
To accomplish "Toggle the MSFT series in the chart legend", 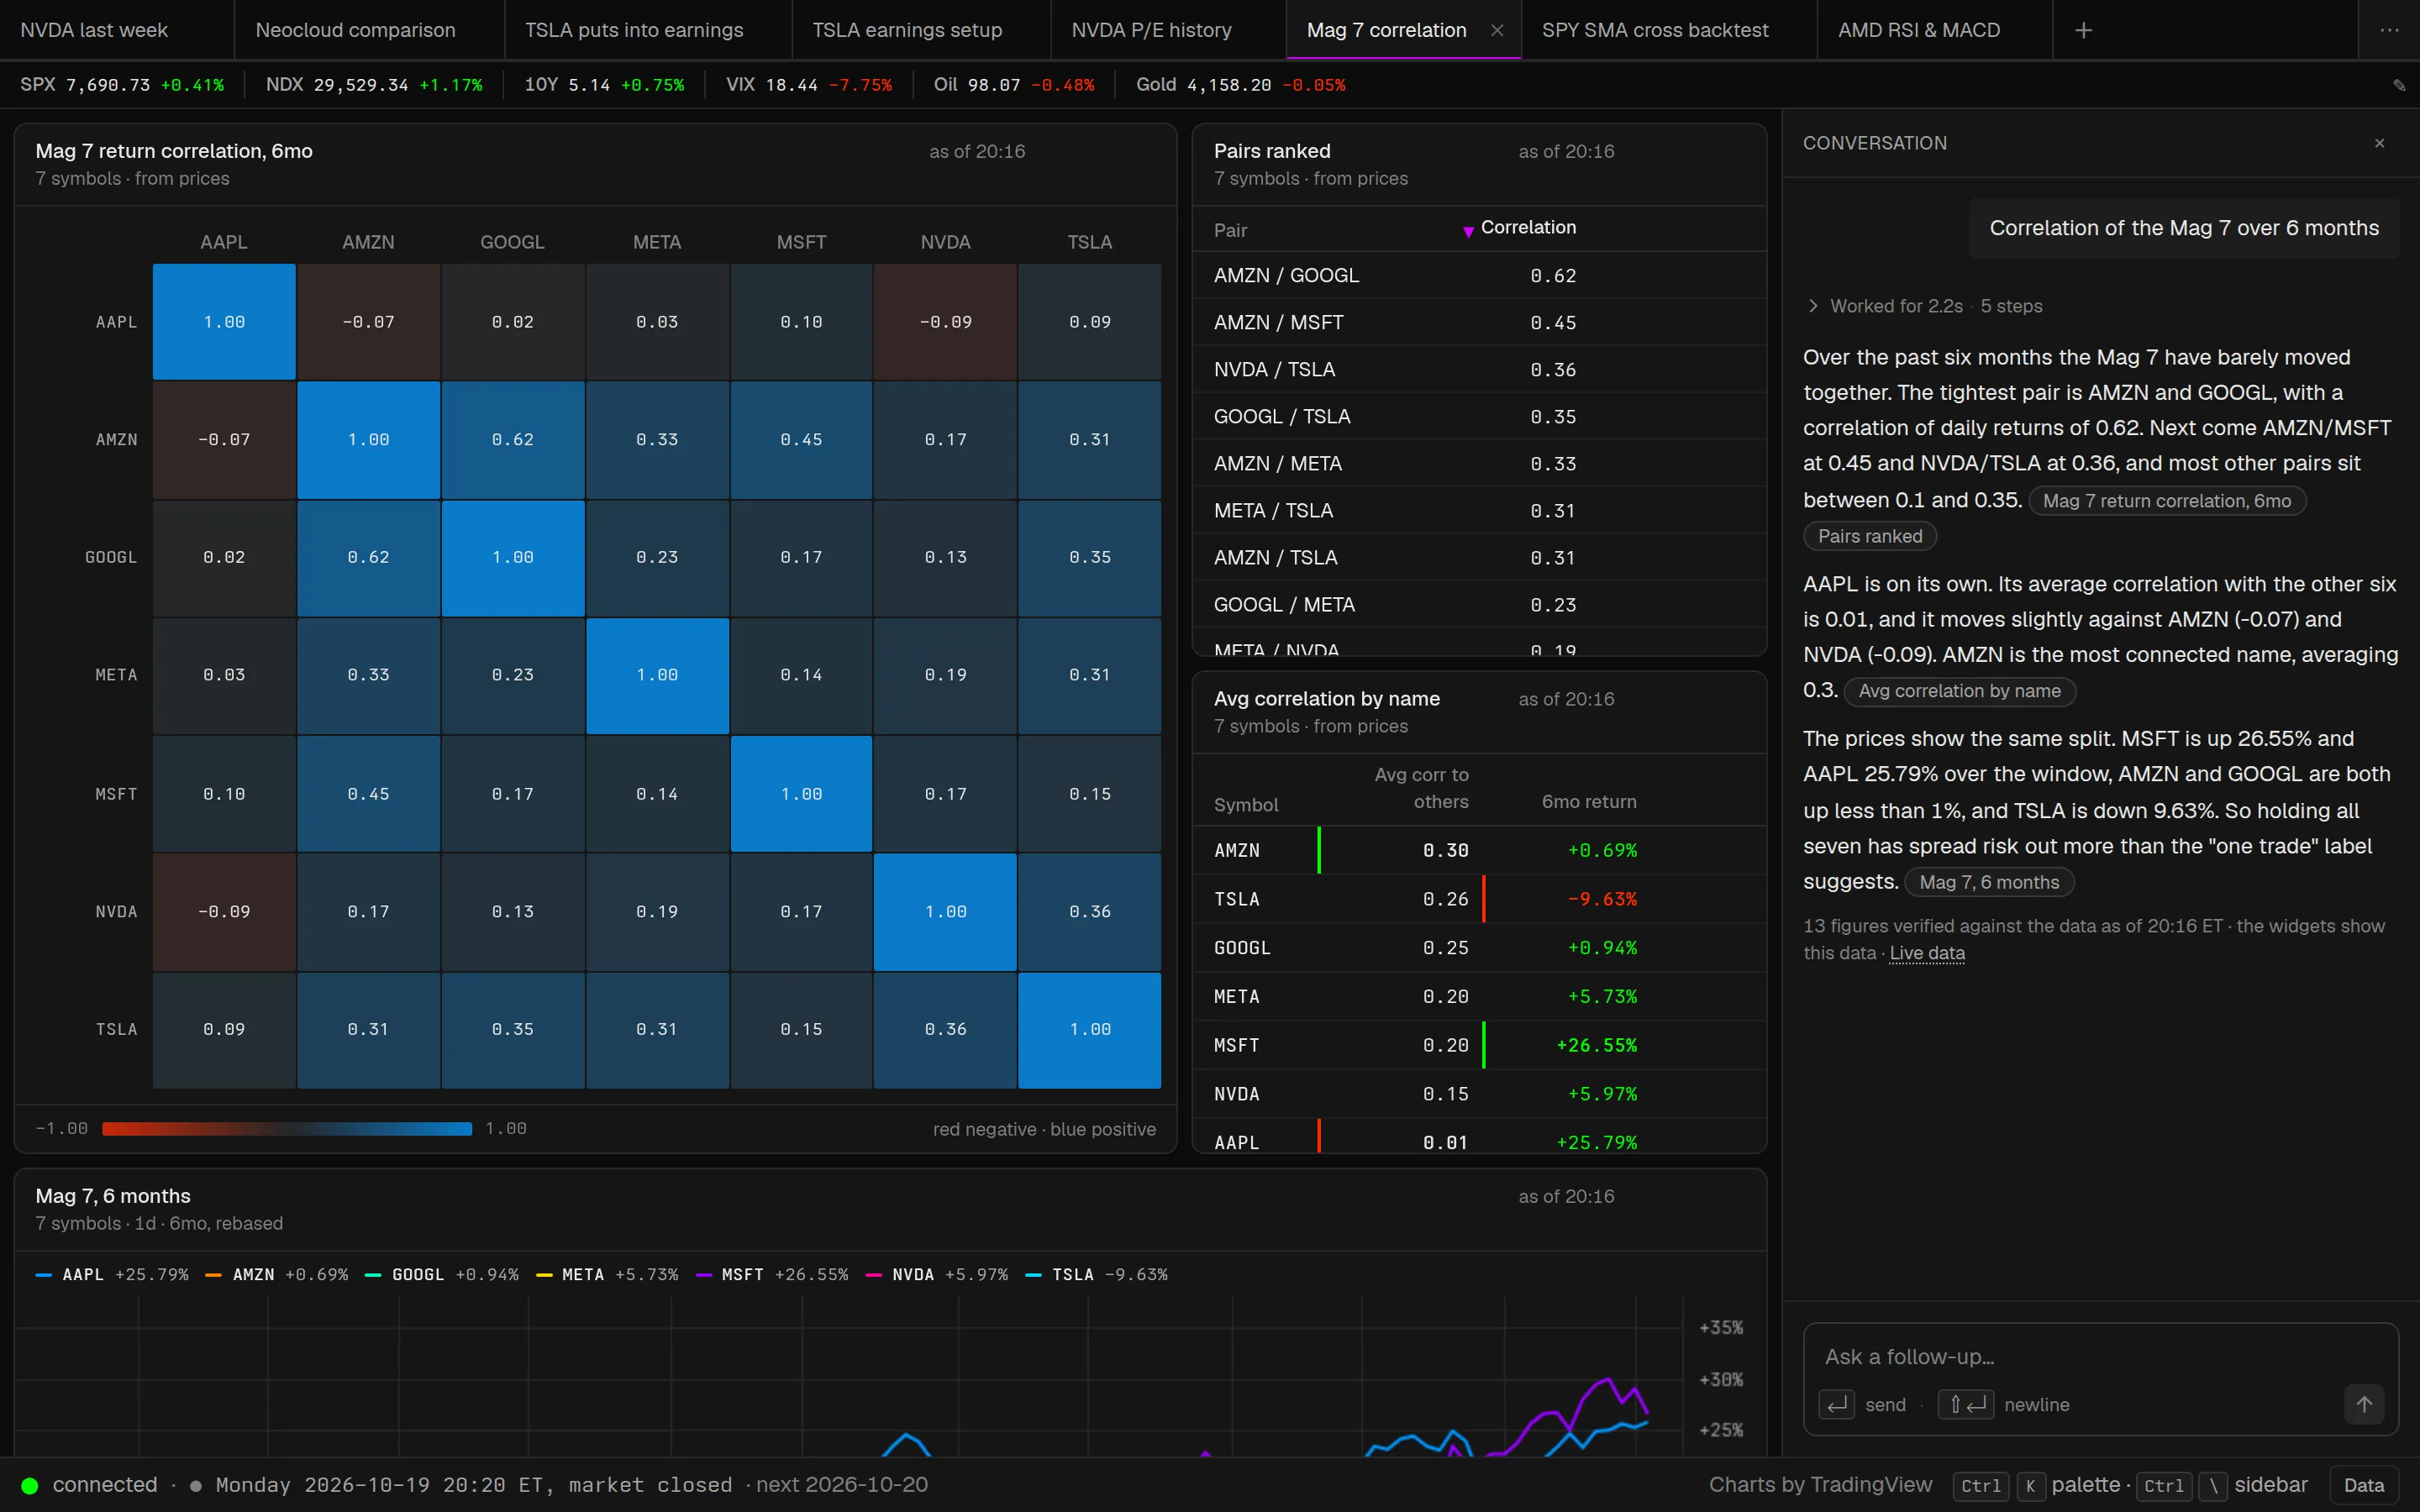I will pos(772,1275).
